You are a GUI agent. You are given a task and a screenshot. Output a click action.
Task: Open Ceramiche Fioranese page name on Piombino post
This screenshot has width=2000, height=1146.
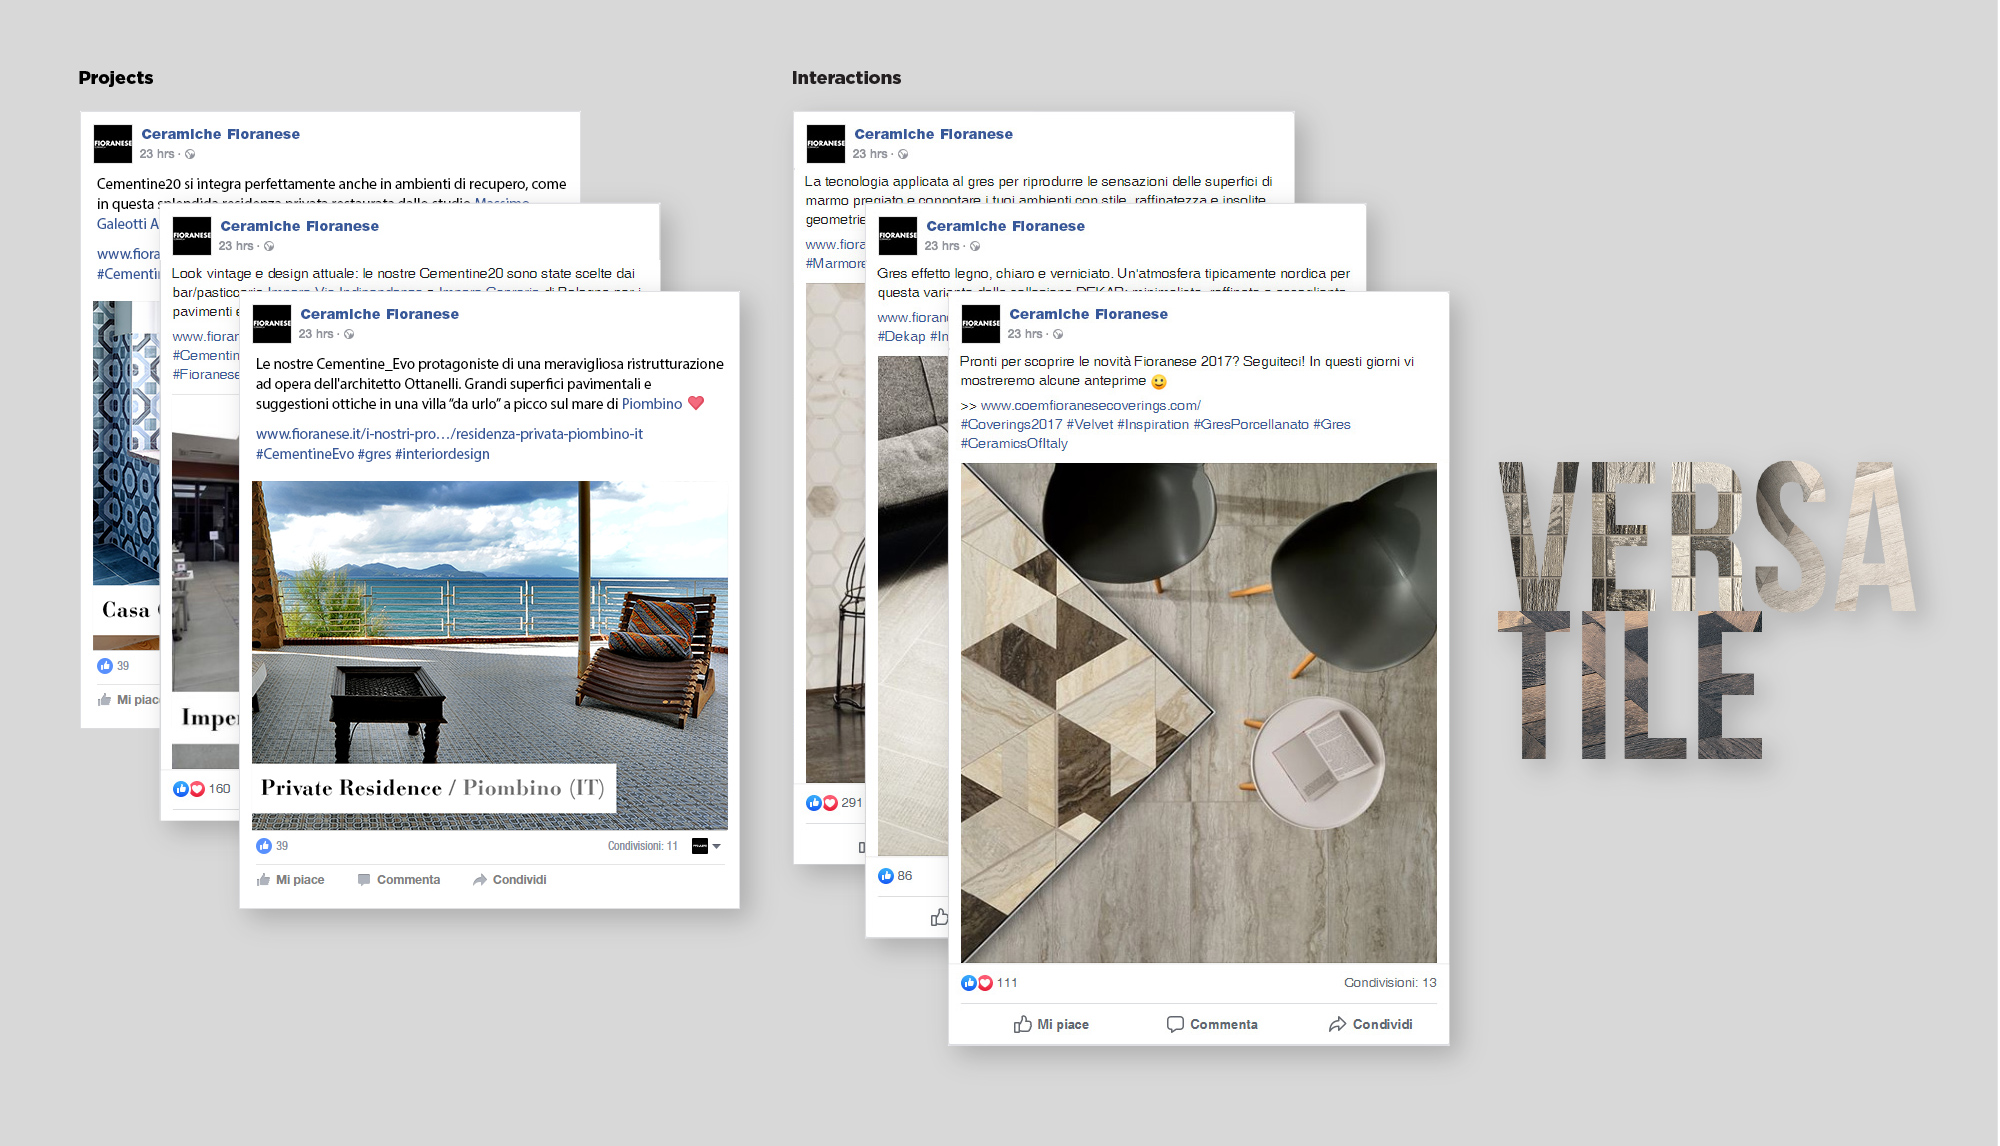click(379, 314)
